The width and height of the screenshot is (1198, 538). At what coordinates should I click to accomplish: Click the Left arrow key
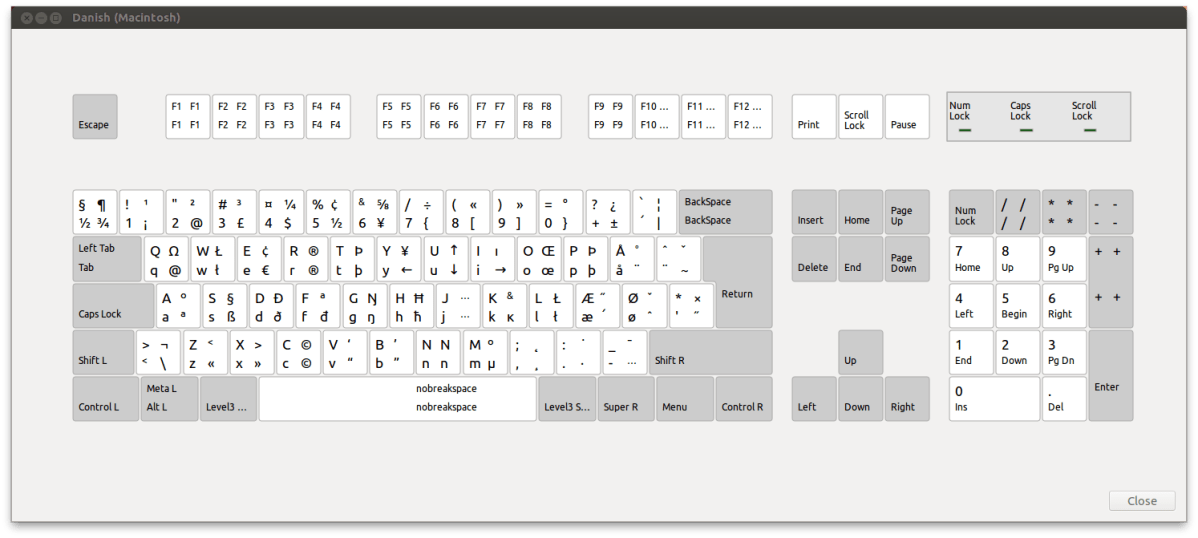tap(814, 399)
